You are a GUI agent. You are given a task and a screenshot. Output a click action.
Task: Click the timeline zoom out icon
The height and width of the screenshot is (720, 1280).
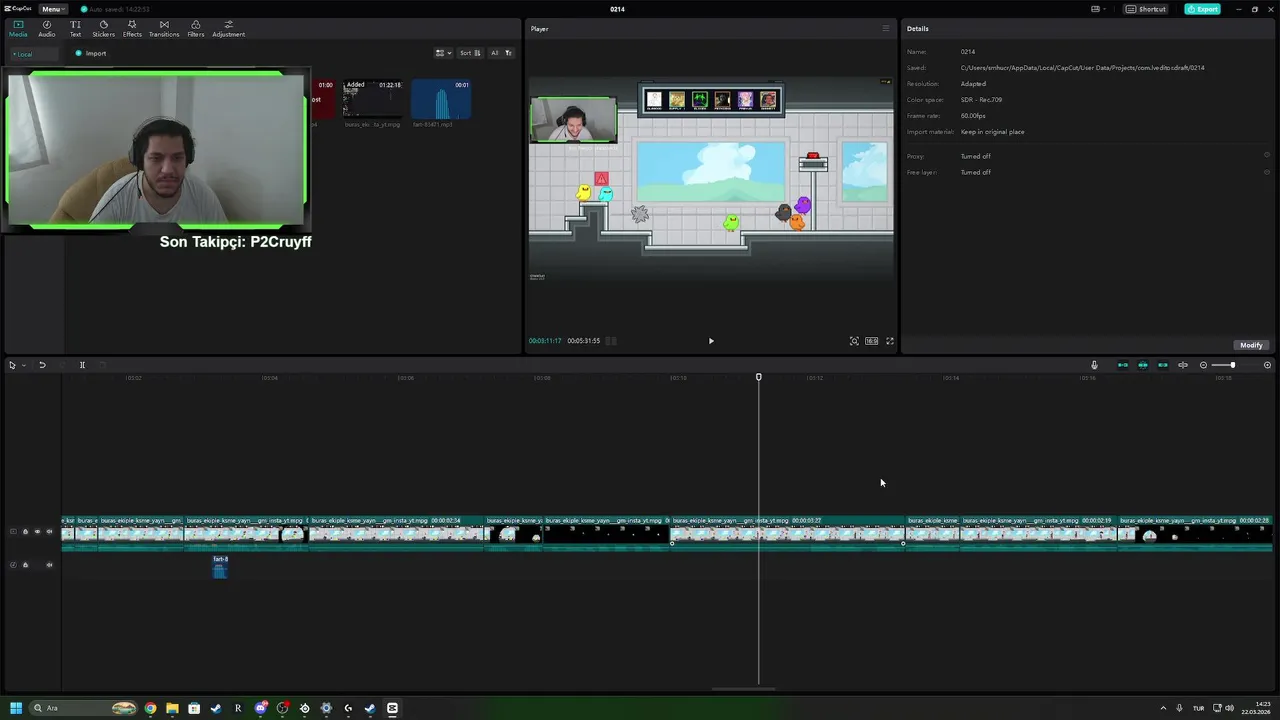pos(1203,365)
